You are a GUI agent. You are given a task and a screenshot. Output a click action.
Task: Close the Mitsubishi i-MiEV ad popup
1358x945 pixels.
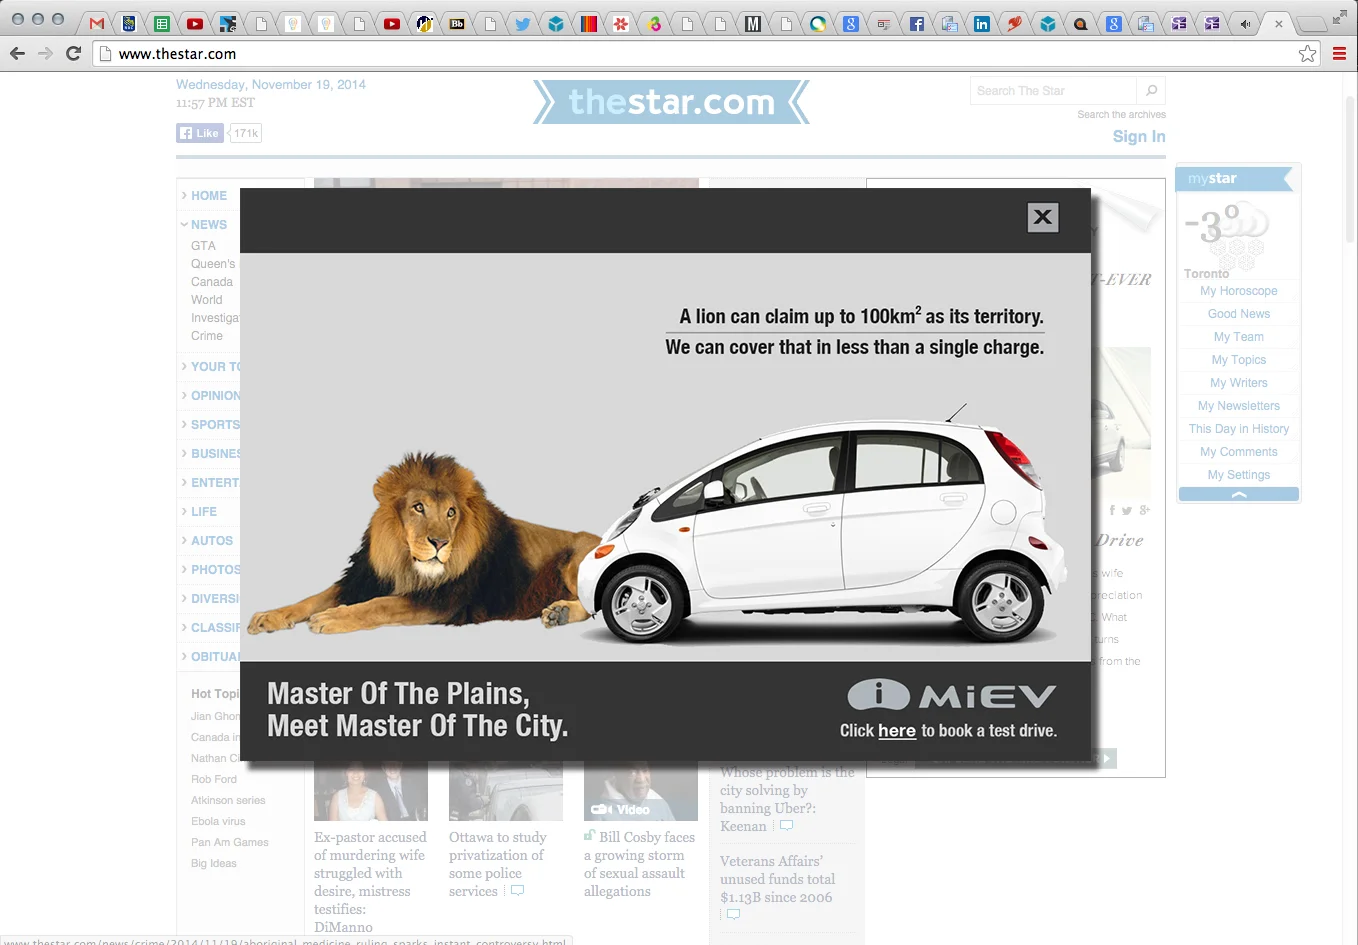[x=1042, y=217]
